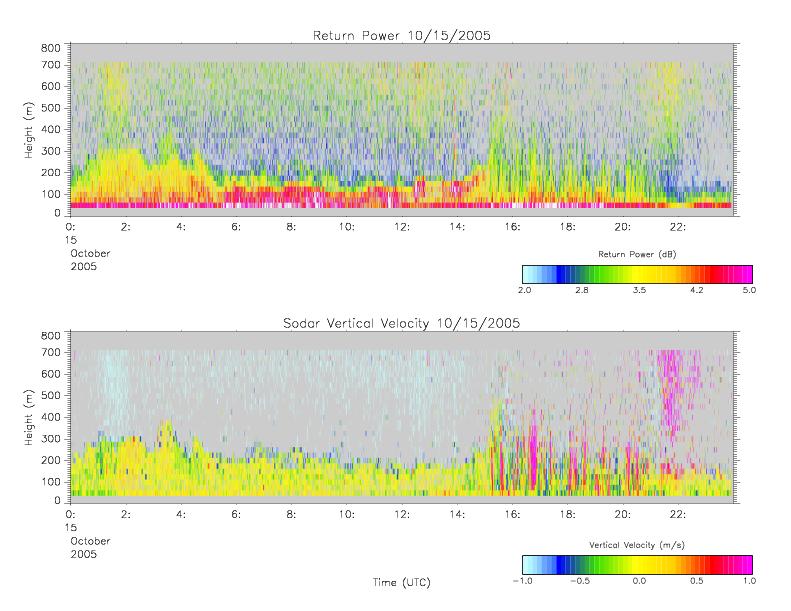Click the "Vertical Velocity (m/s)" colorbar label
The width and height of the screenshot is (791, 611).
(637, 545)
